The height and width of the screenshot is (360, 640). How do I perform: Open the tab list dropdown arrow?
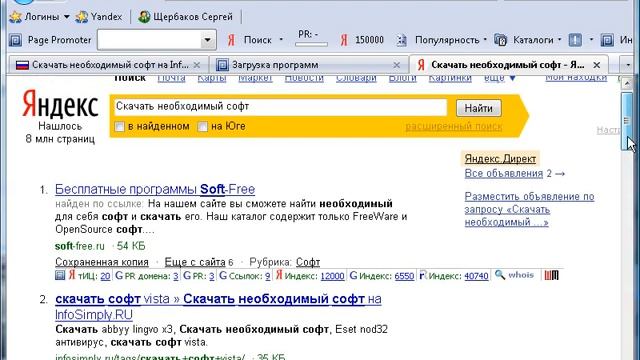point(628,65)
